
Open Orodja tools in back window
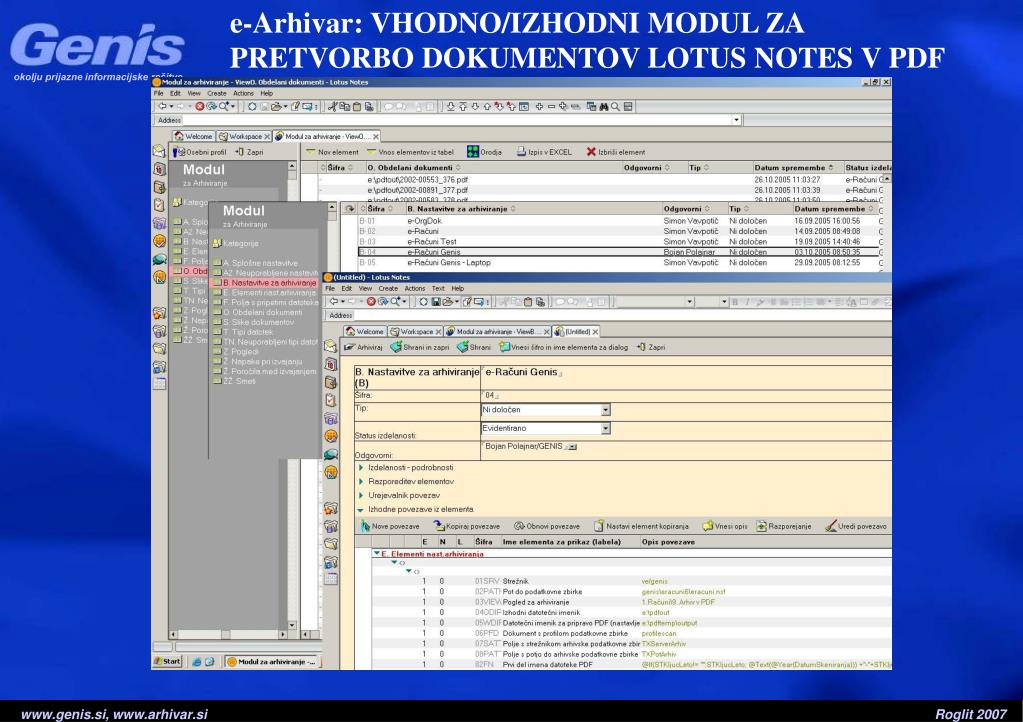(484, 152)
